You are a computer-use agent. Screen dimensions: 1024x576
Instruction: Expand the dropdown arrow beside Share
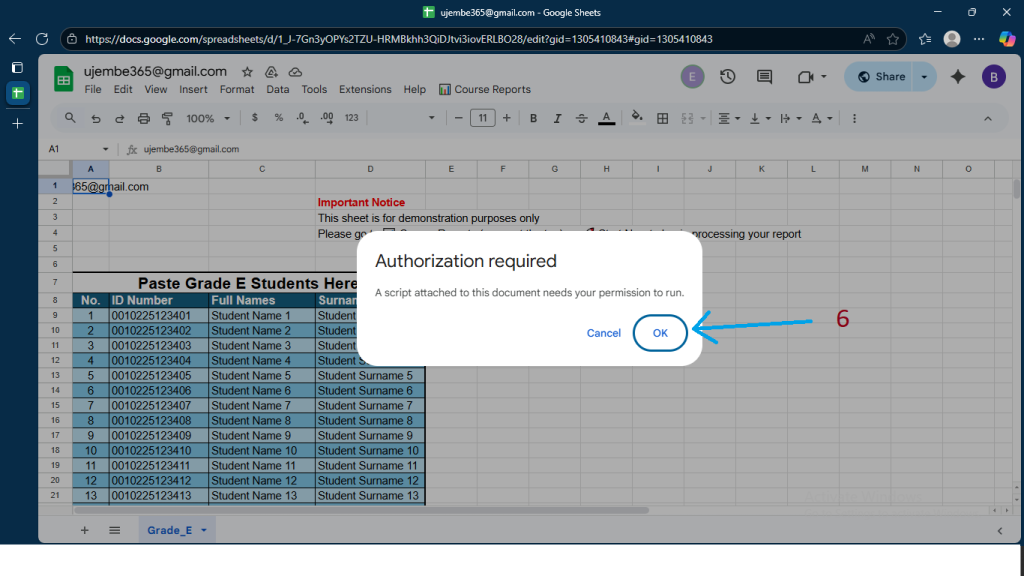tap(924, 77)
